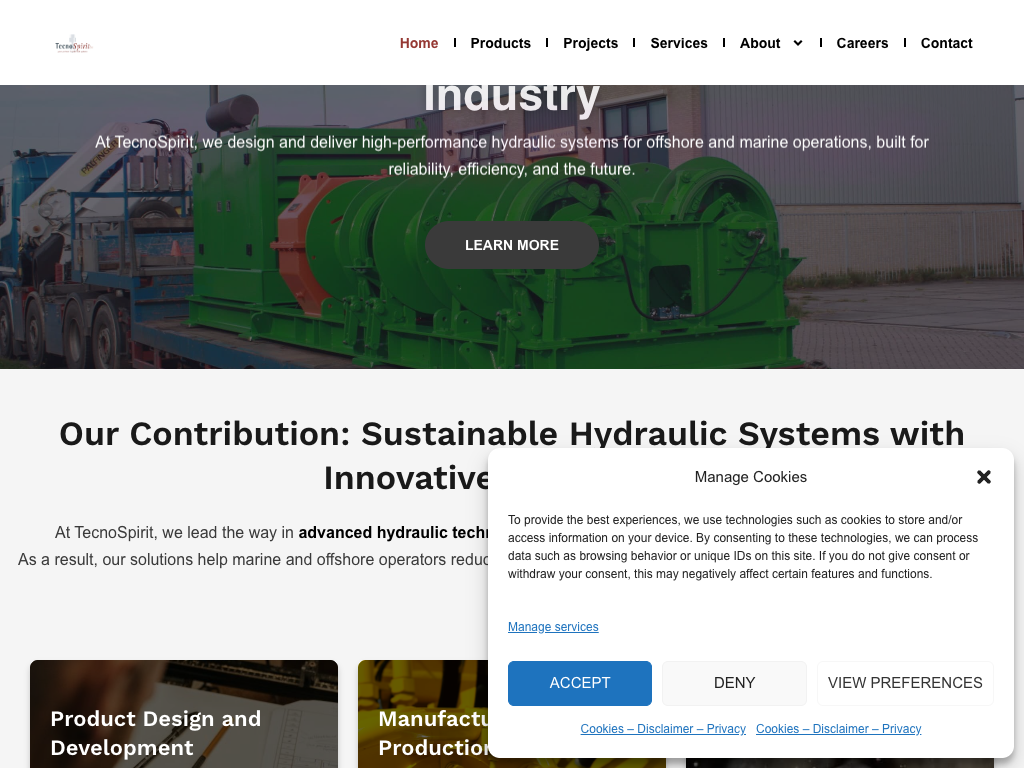Click the TecnoSpirit logo in the header

tap(73, 44)
